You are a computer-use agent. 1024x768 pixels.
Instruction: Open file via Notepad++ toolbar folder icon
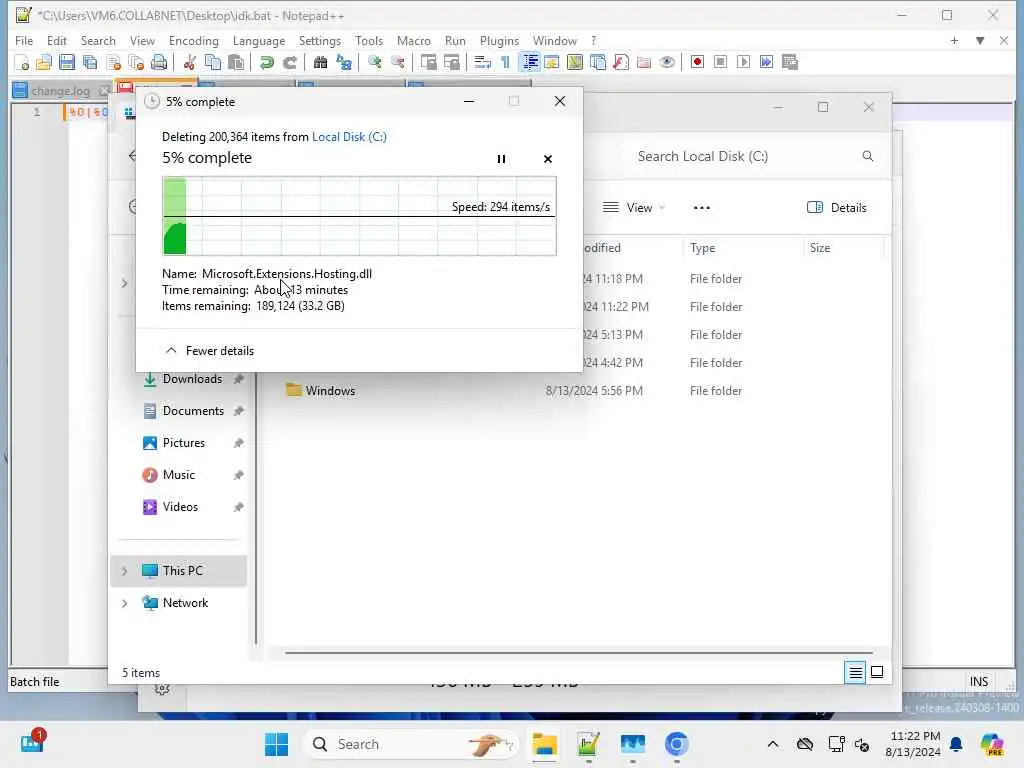click(44, 62)
